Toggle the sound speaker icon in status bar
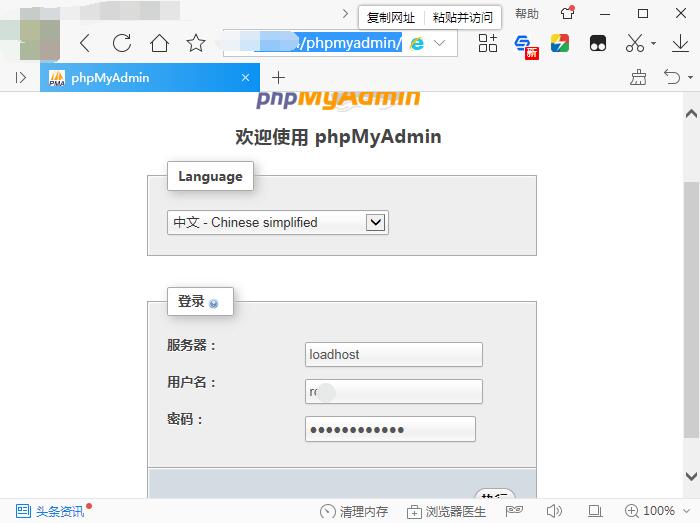Image resolution: width=700 pixels, height=523 pixels. pyautogui.click(x=554, y=511)
